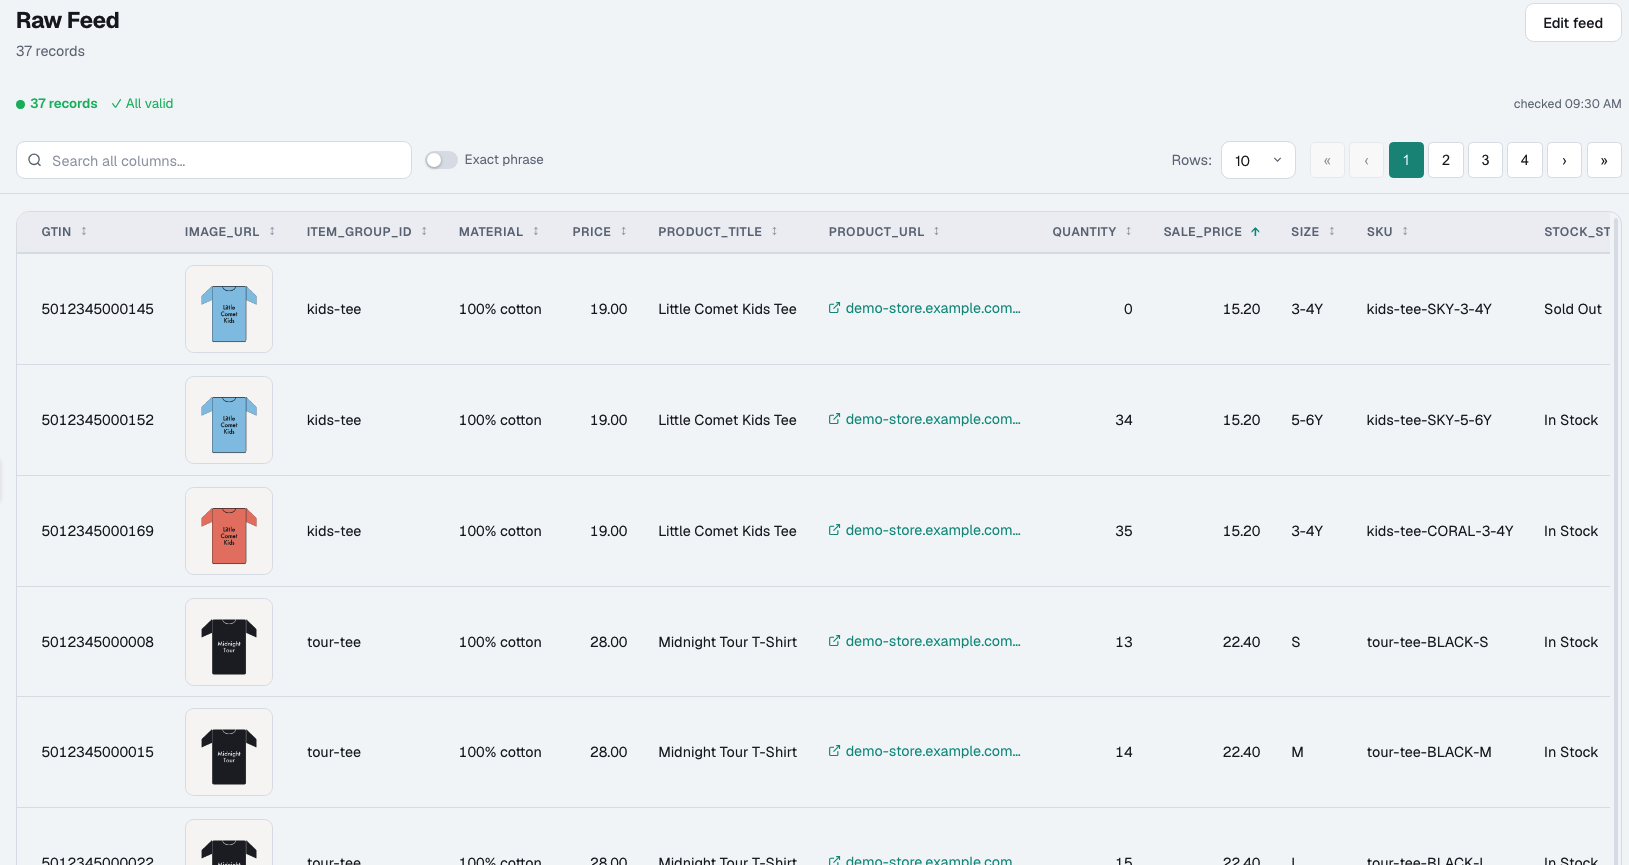
Task: Click the search magnifier icon
Action: (35, 160)
